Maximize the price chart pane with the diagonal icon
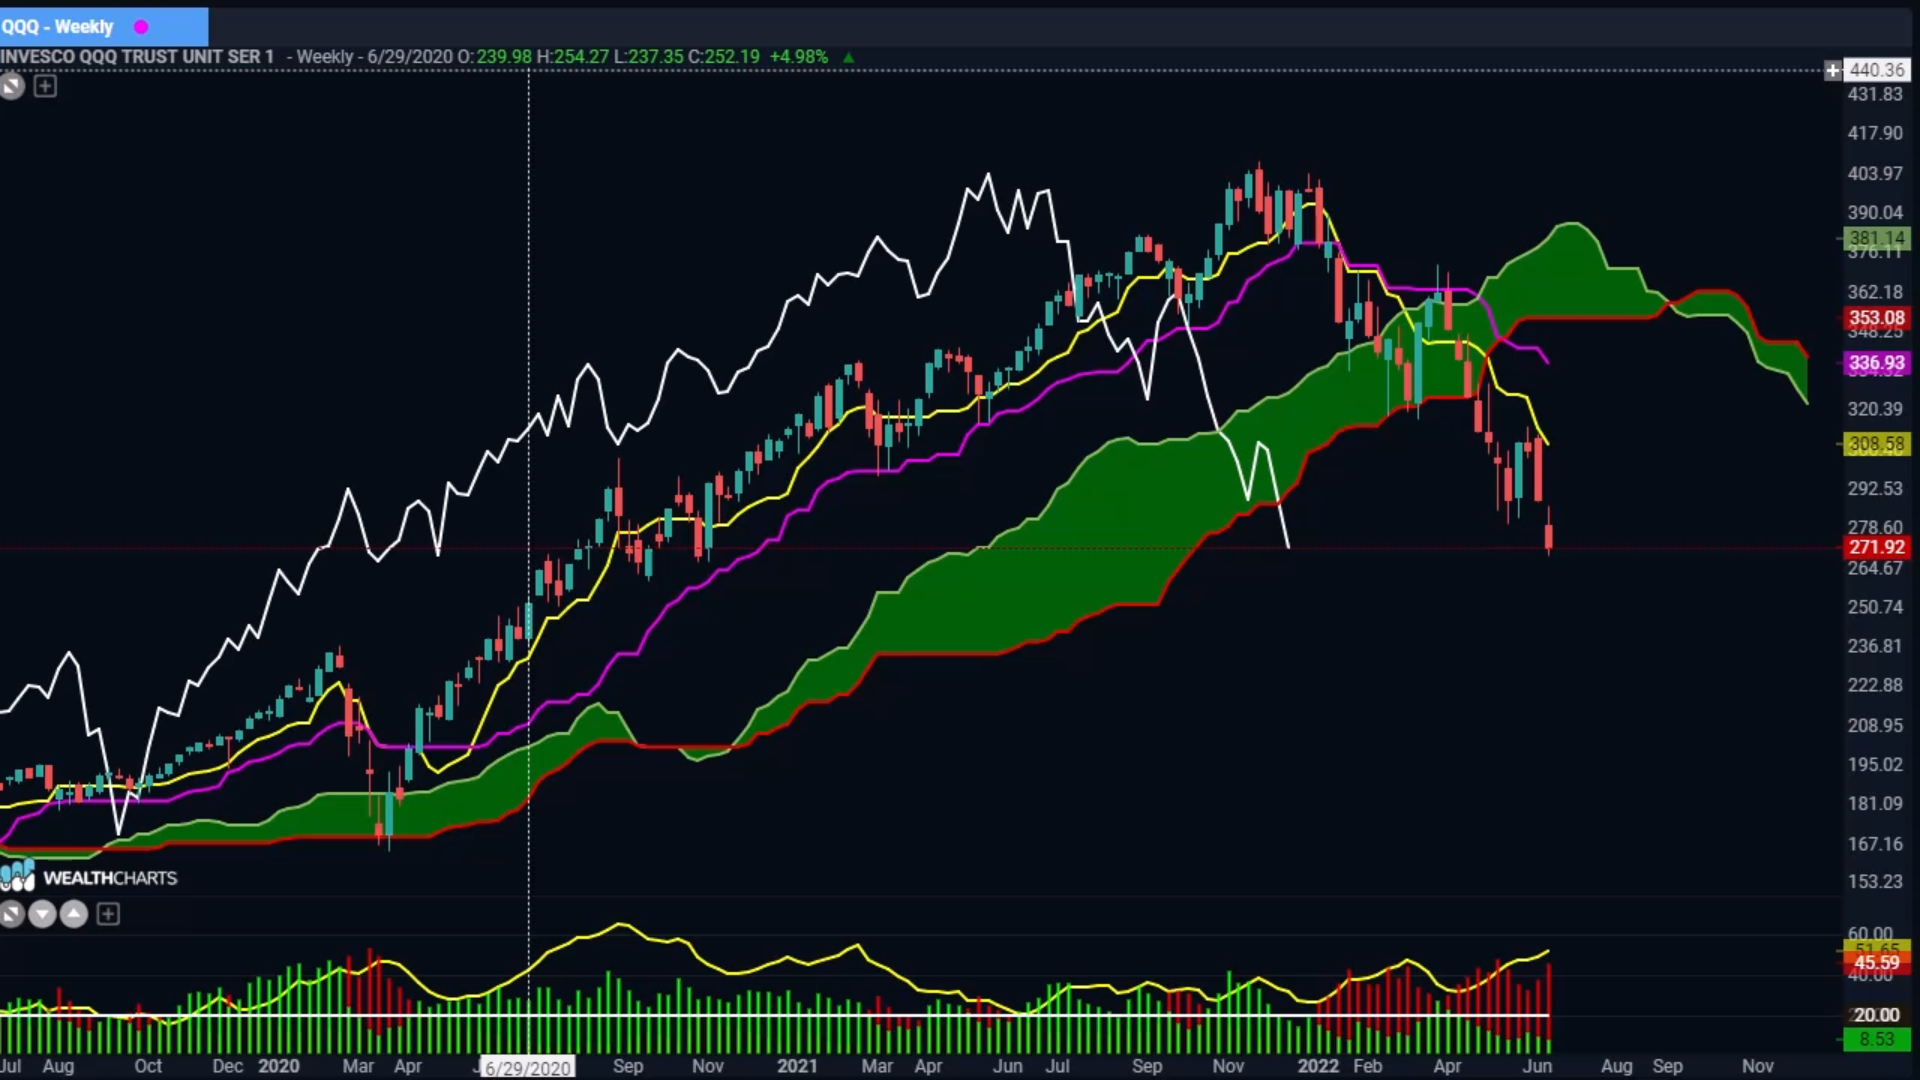Screen dimensions: 1920x1080 pos(12,87)
